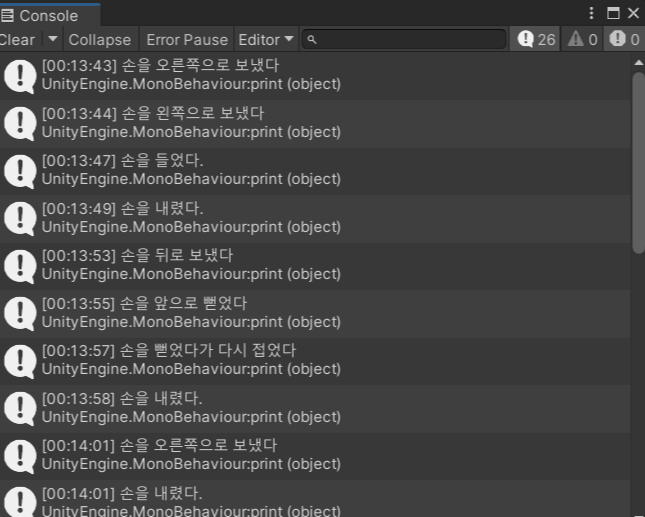Select the 00:14:01 손을 내렸다 log entry
Screen dimensions: 645x517
pos(315,498)
